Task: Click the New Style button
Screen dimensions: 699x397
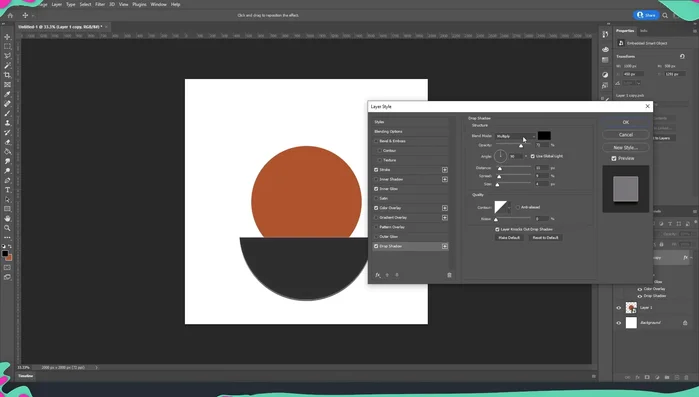Action: 625,147
